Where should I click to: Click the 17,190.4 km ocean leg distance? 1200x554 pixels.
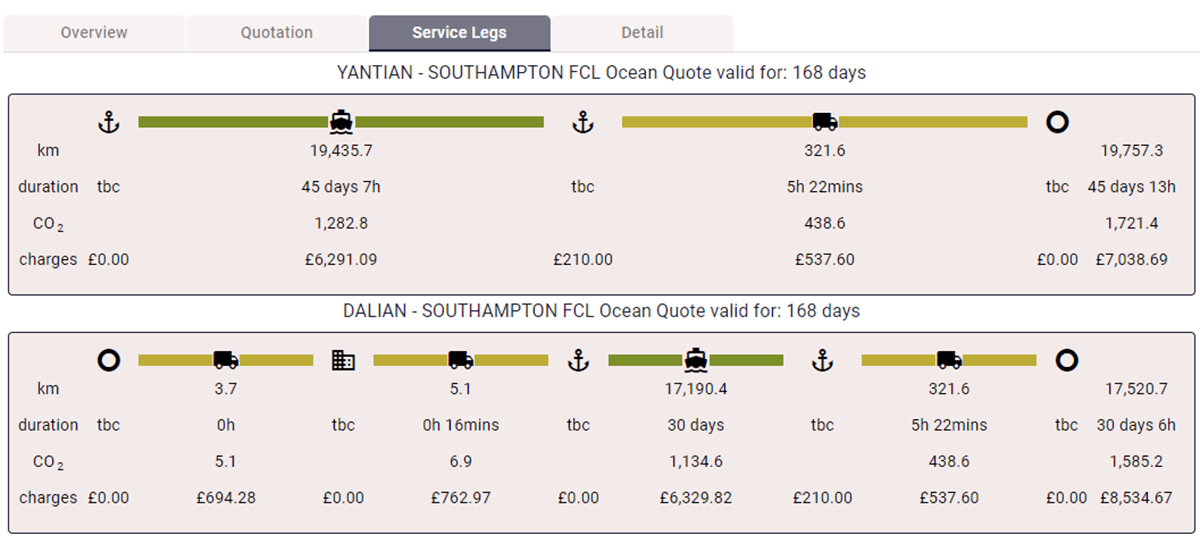[695, 389]
